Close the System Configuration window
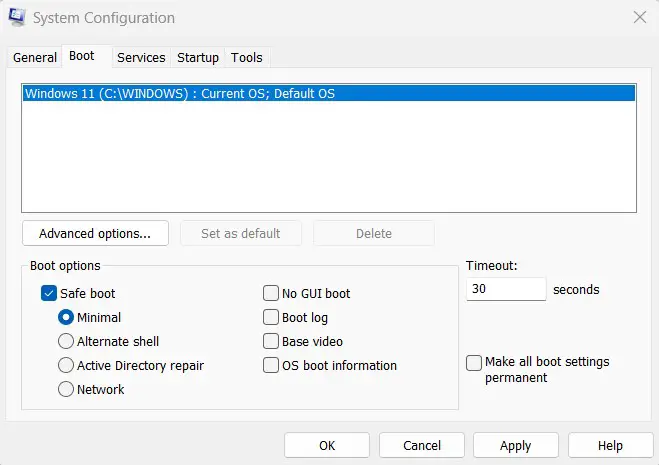 pyautogui.click(x=639, y=17)
